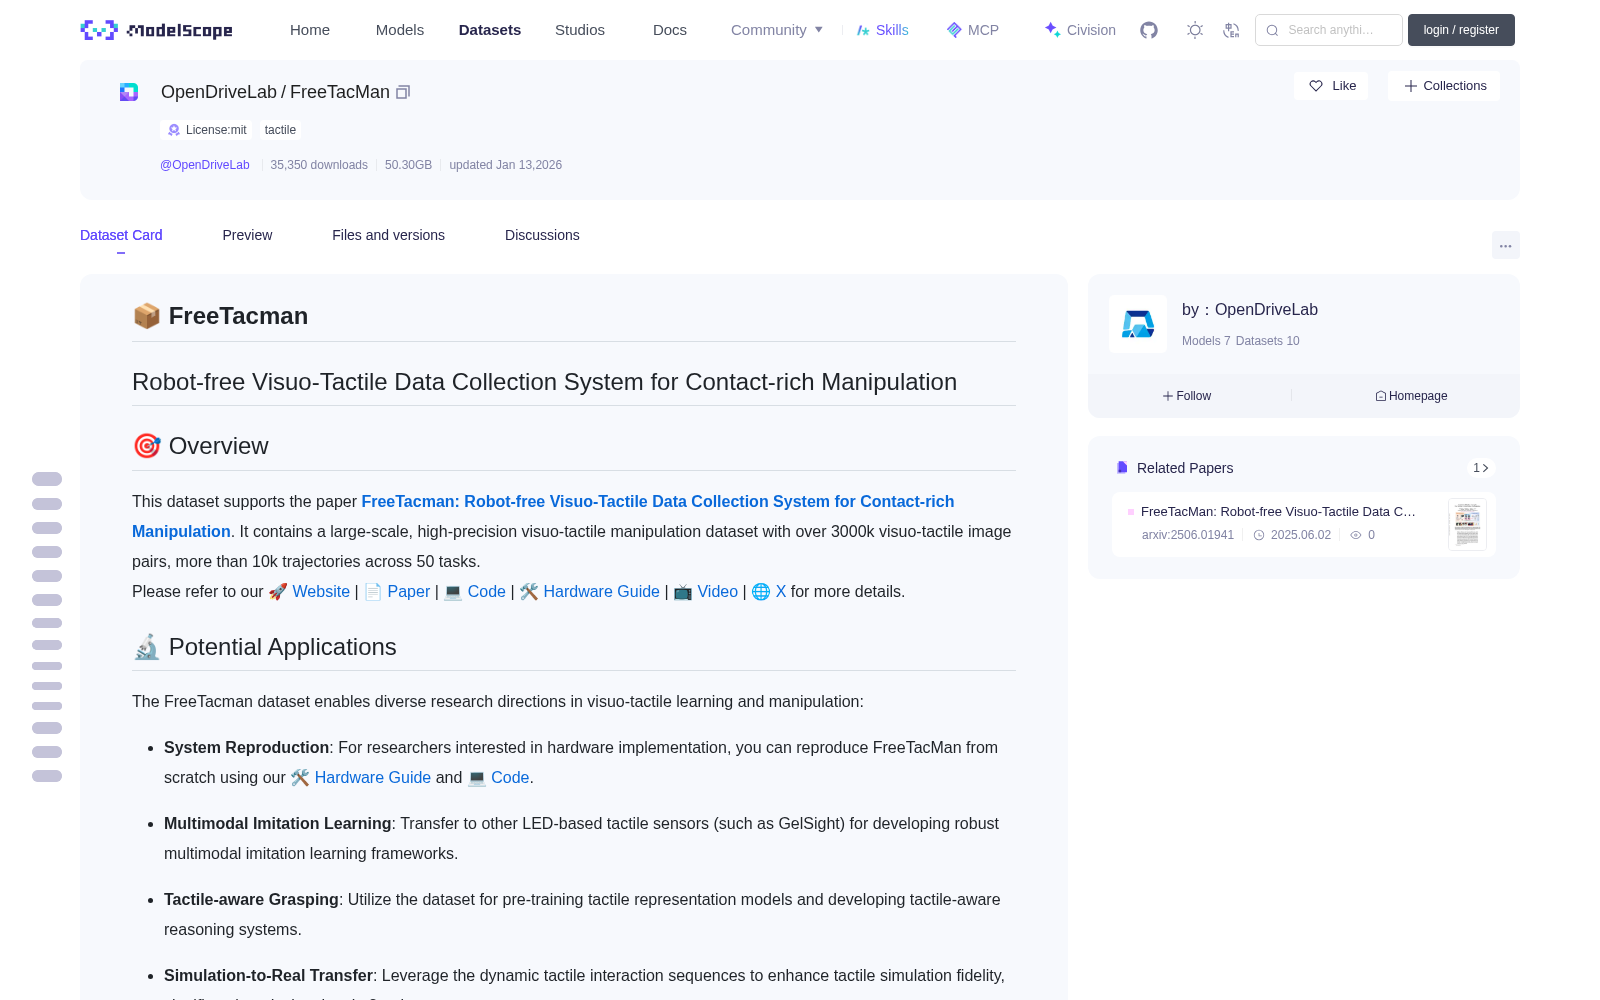Click the Related Papers document icon
Image resolution: width=1600 pixels, height=1000 pixels.
1122,468
